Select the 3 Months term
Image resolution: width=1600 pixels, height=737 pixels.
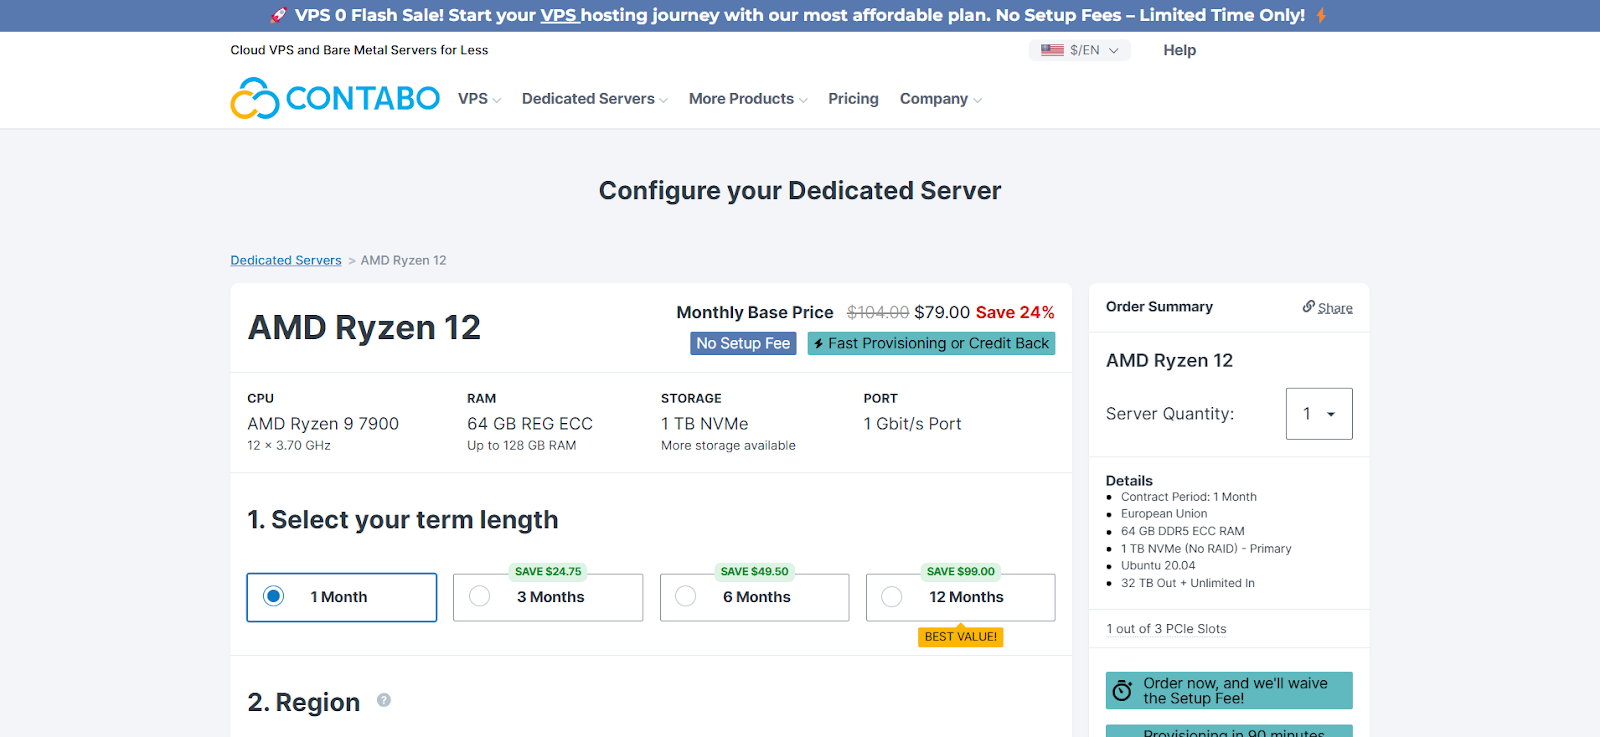coord(548,597)
